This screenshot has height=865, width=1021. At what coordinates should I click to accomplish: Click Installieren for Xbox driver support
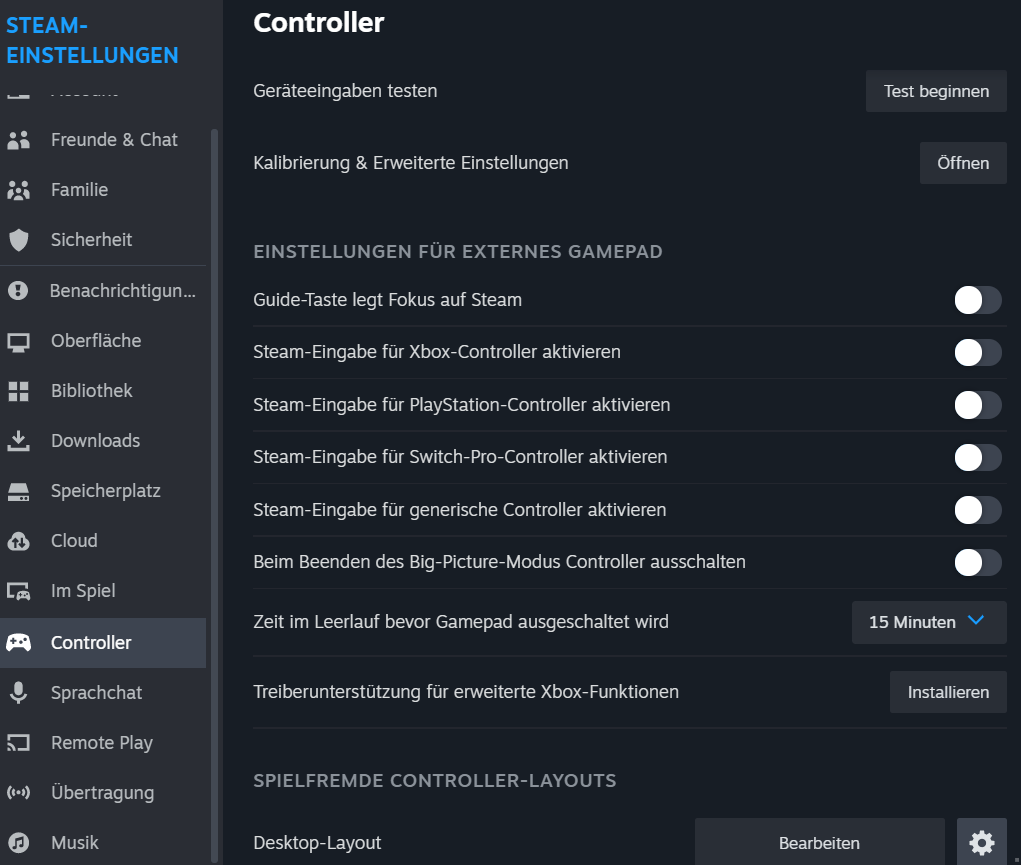pyautogui.click(x=948, y=692)
